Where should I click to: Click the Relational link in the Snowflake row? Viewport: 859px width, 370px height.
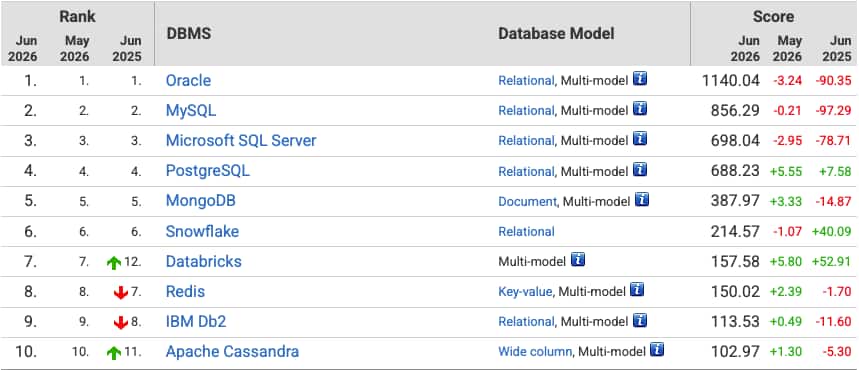point(526,231)
